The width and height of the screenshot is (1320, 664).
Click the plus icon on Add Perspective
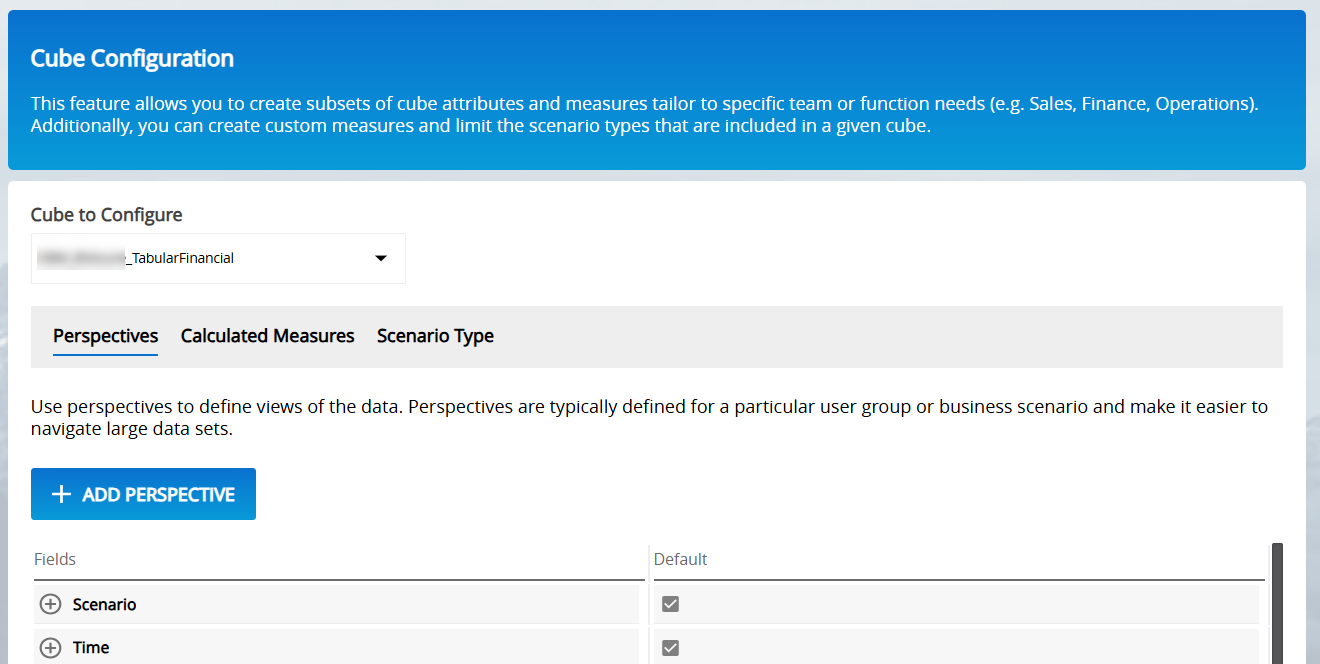(61, 495)
